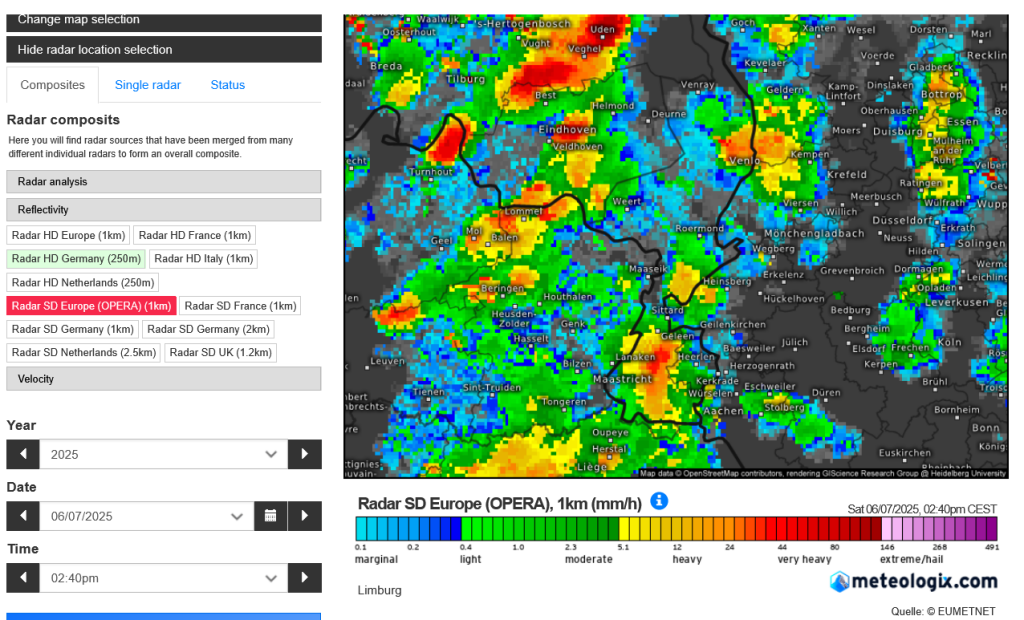Select Radar HD Netherlands (250m) option
Viewport: 1024px width, 620px height.
pos(83,283)
